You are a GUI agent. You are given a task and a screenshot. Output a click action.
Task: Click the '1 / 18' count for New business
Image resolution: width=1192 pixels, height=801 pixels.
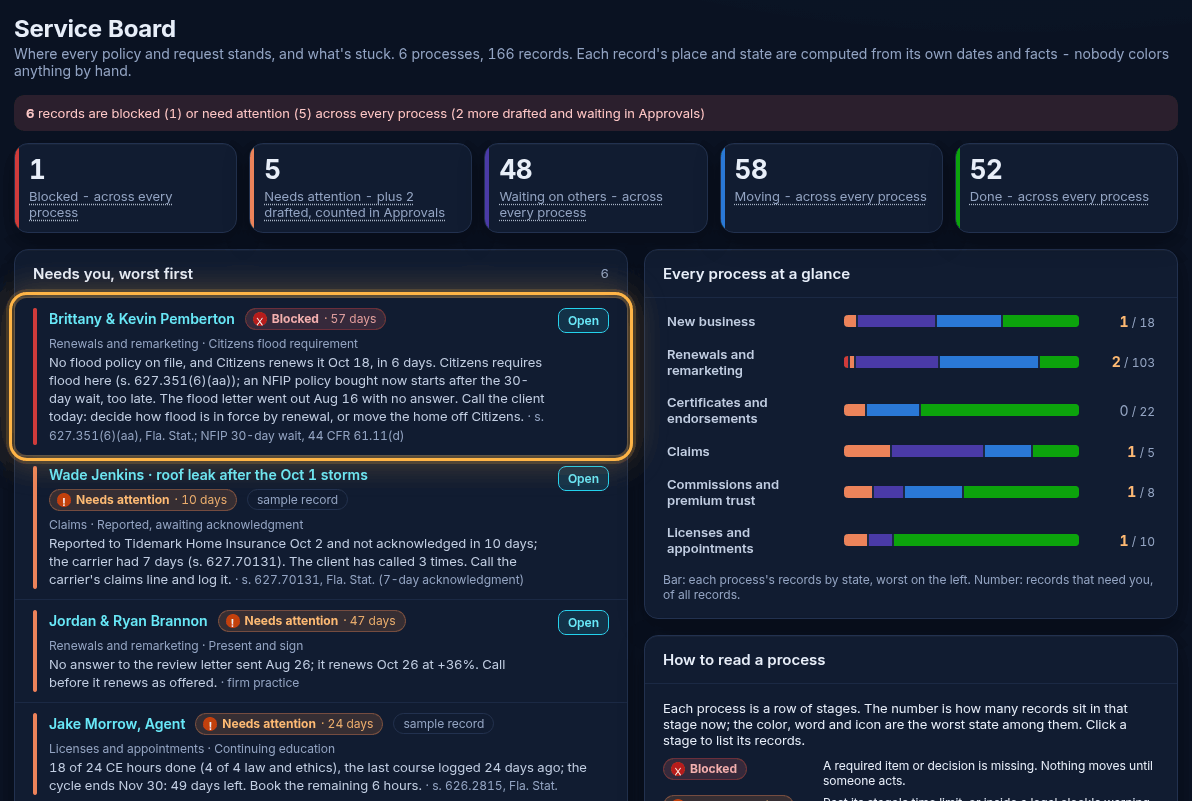(x=1137, y=322)
